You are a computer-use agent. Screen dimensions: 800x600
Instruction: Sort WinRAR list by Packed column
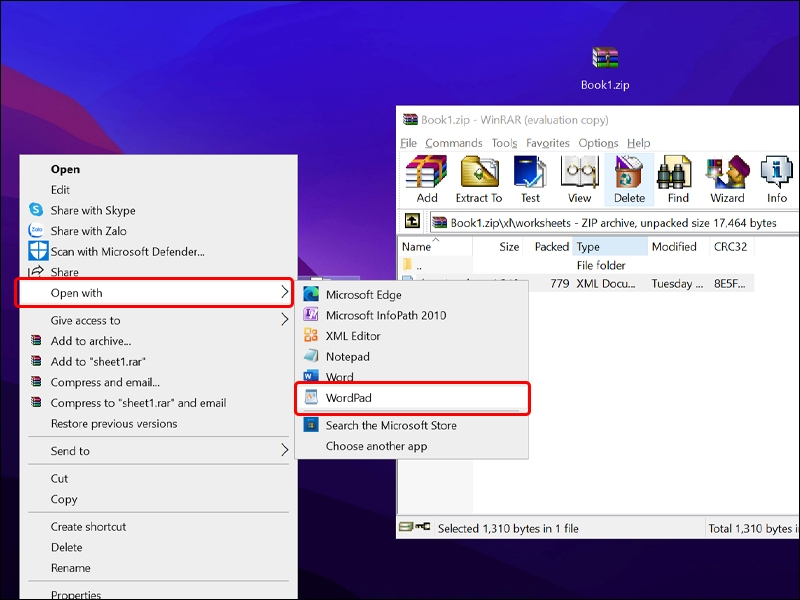point(547,246)
